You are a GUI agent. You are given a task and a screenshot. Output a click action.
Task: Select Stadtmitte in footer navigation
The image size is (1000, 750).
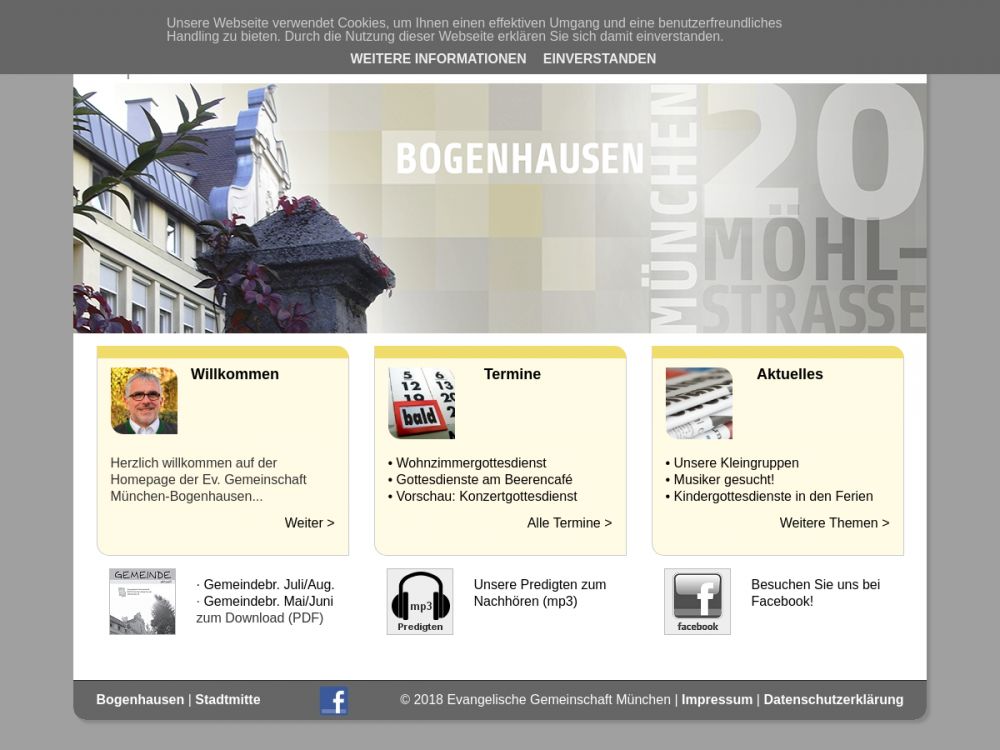tap(227, 700)
